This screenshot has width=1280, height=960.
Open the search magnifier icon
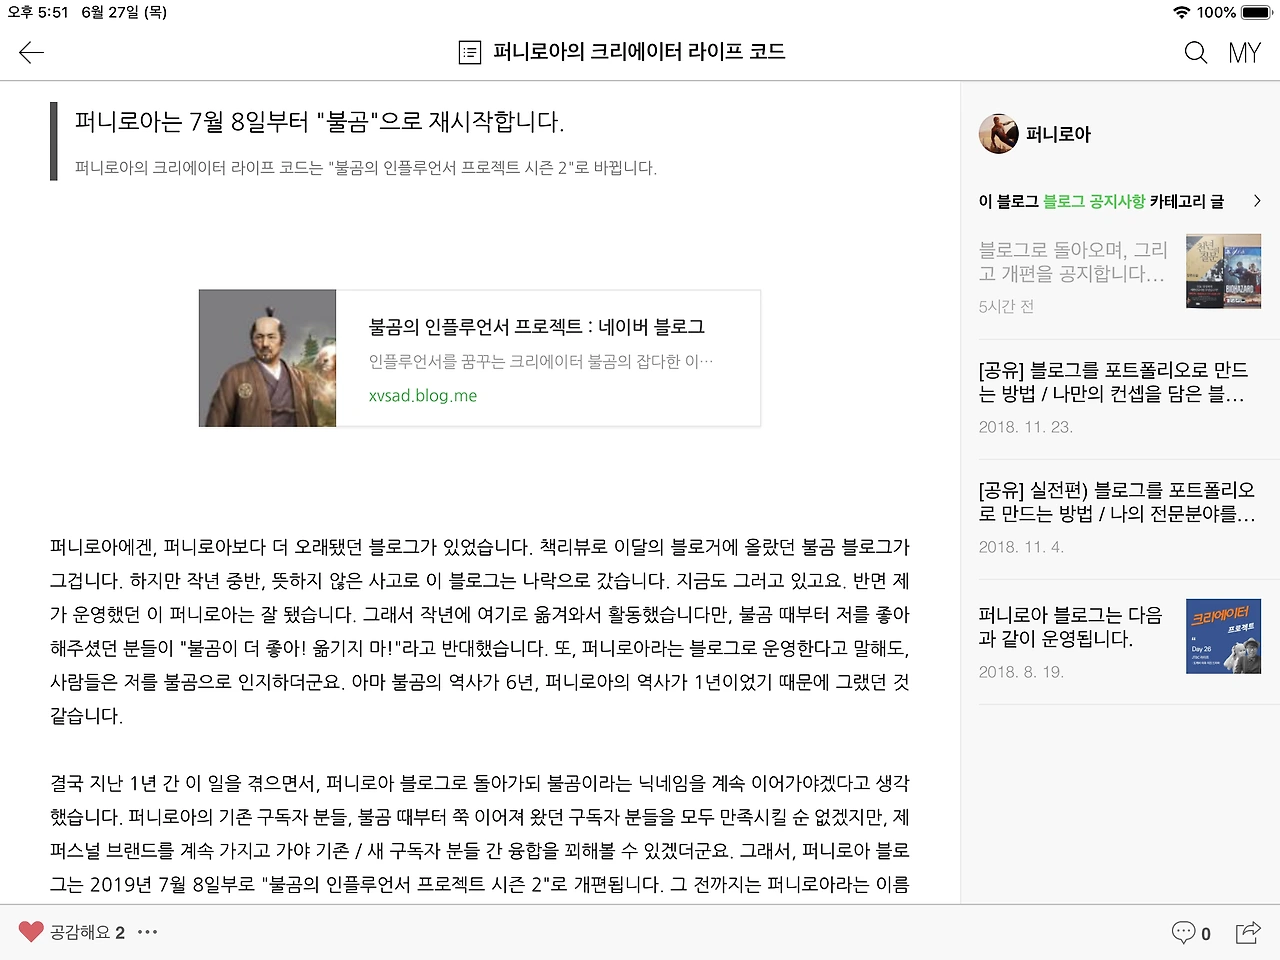1195,52
